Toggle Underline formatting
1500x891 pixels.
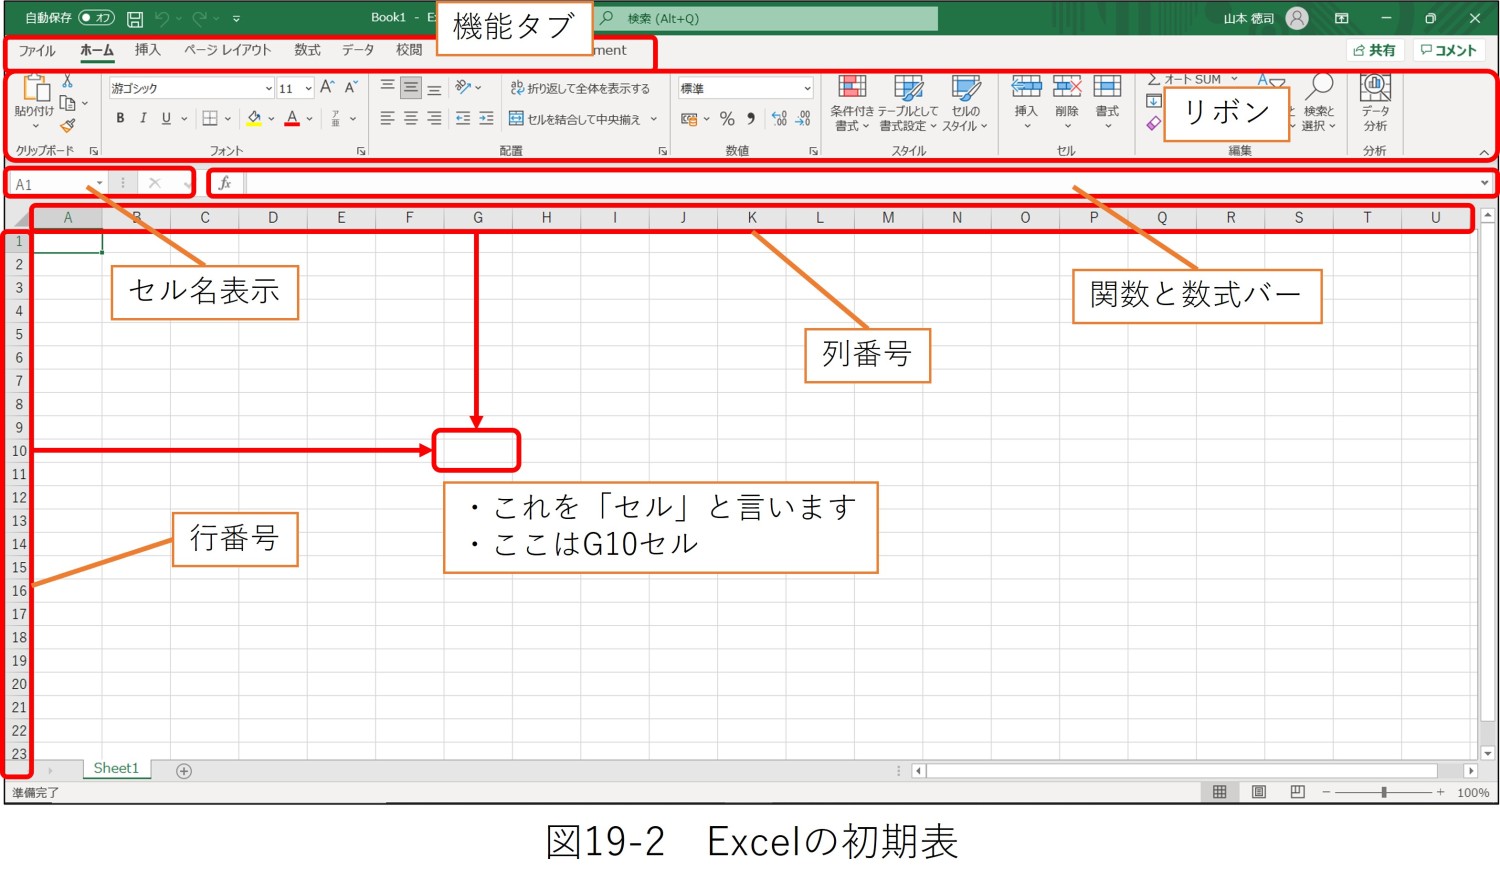click(x=166, y=118)
